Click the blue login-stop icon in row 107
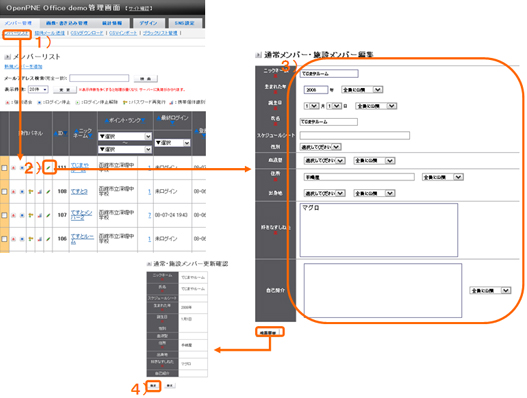 (x=22, y=215)
